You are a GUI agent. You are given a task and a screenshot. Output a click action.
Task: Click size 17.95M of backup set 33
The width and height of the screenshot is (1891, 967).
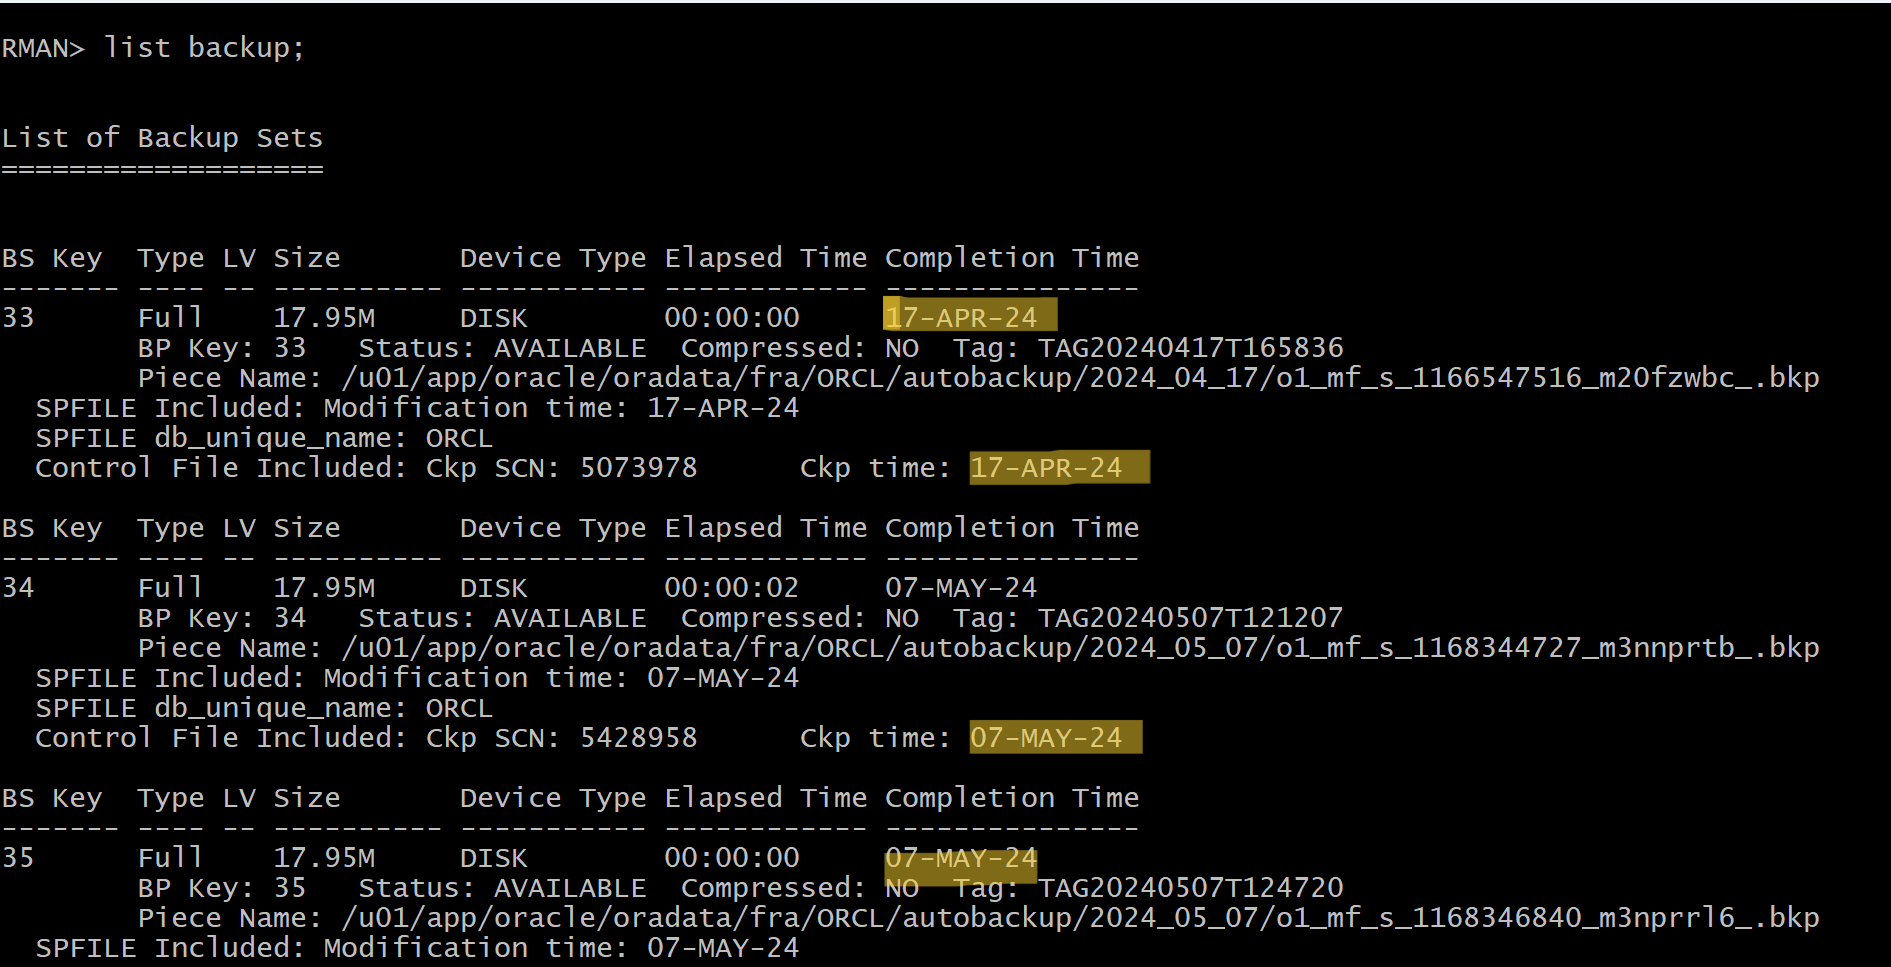tap(324, 318)
